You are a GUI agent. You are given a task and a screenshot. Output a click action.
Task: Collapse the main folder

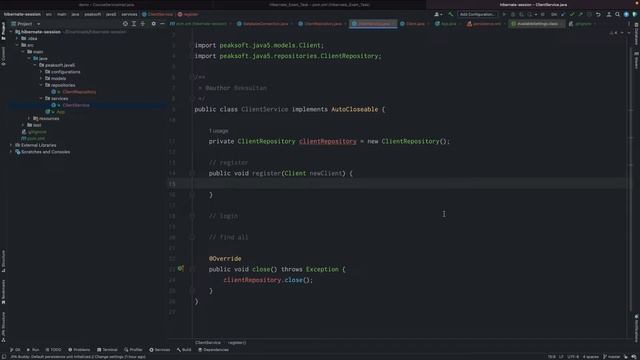(23, 52)
